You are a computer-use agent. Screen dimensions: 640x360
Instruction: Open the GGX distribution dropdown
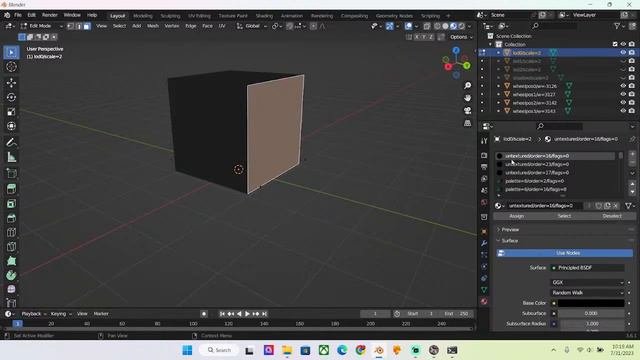[588, 282]
